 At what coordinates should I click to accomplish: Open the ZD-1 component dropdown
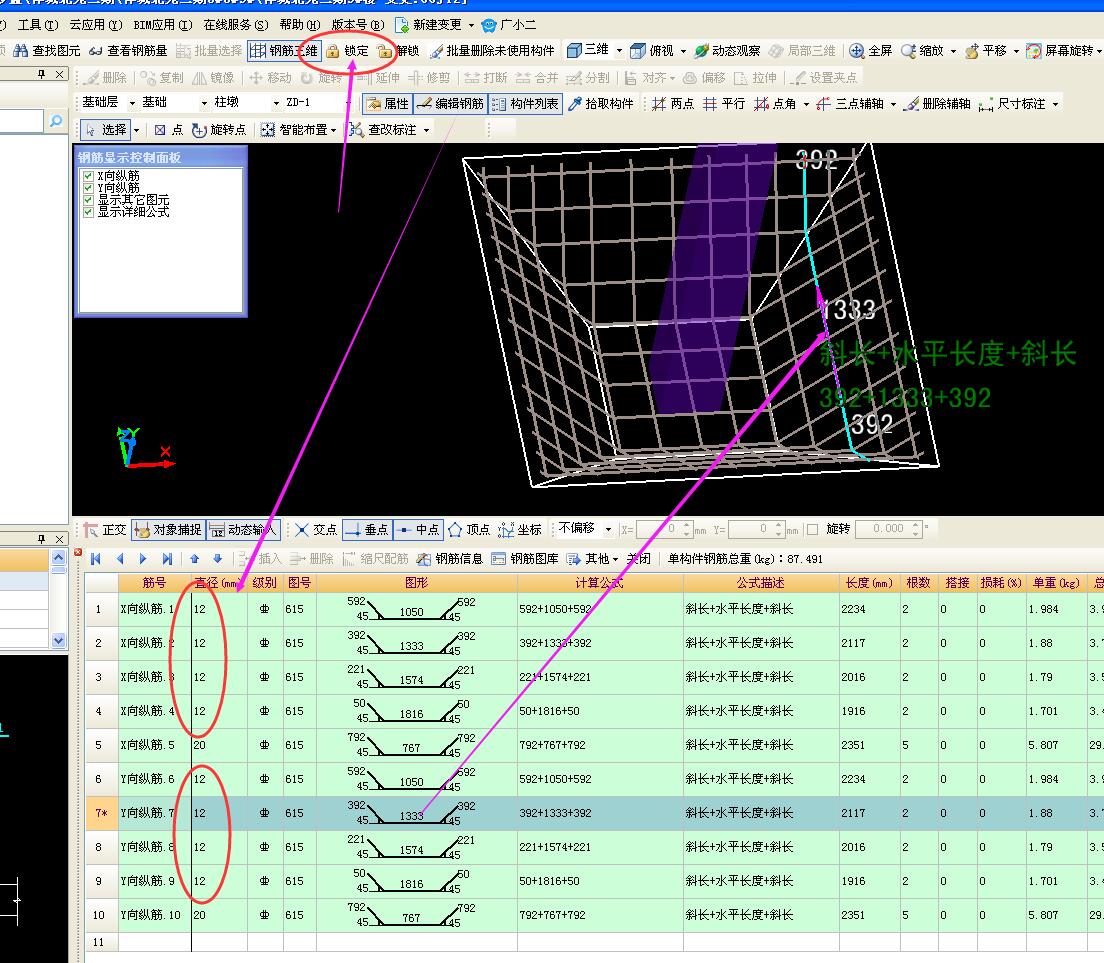[348, 103]
